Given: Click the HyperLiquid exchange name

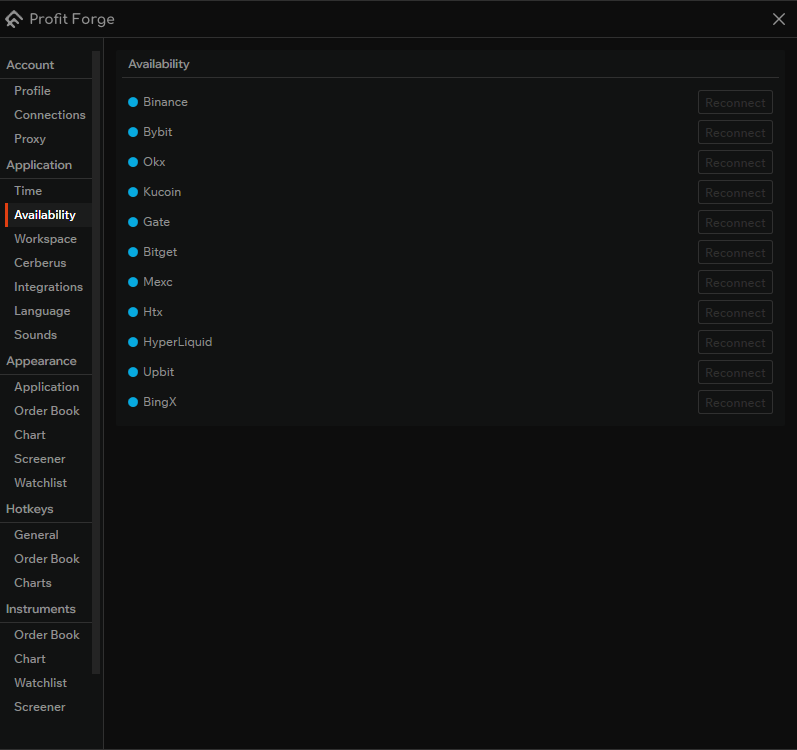Looking at the screenshot, I should pos(177,342).
